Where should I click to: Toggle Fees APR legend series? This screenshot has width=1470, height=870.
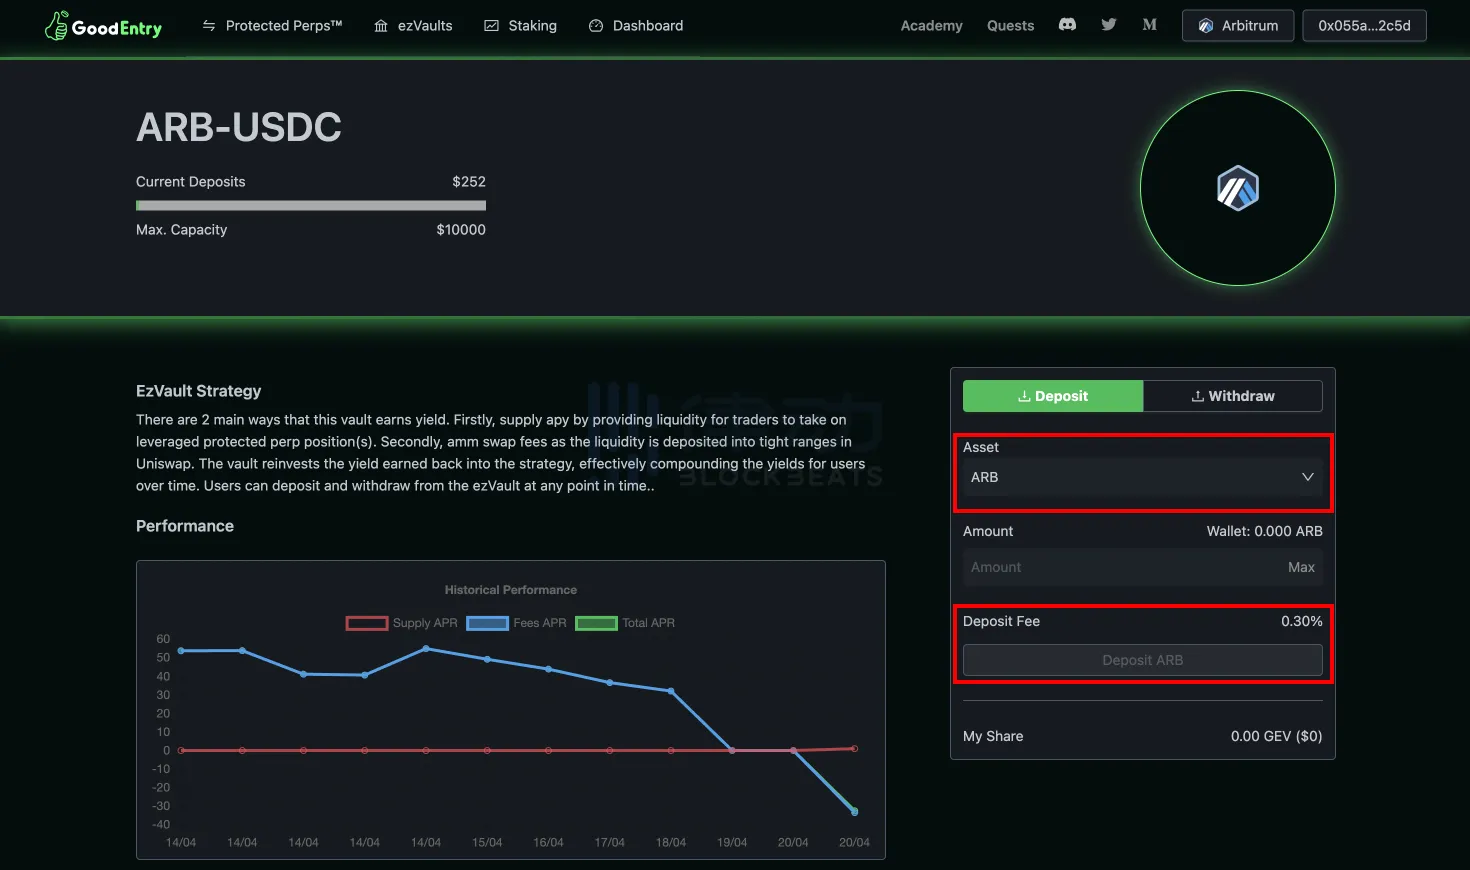[516, 623]
